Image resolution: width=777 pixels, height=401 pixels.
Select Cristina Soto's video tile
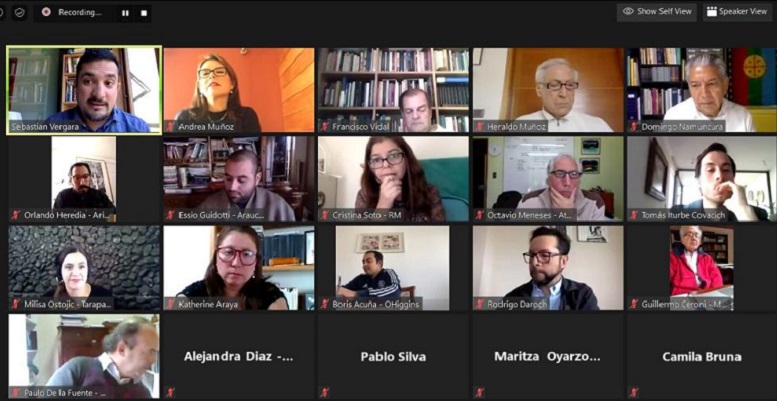pos(393,179)
